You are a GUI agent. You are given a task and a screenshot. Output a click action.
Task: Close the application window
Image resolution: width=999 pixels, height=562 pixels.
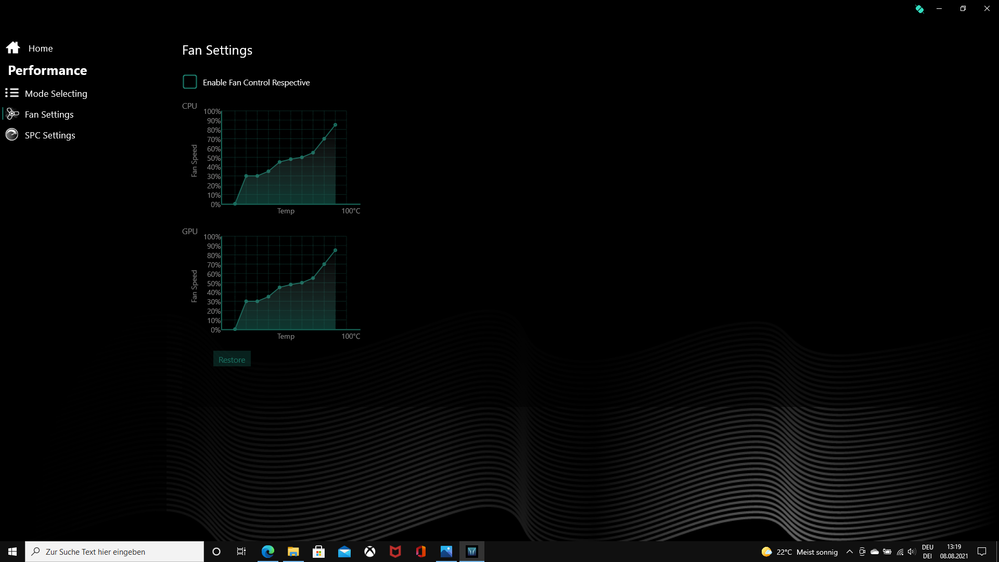tap(987, 9)
